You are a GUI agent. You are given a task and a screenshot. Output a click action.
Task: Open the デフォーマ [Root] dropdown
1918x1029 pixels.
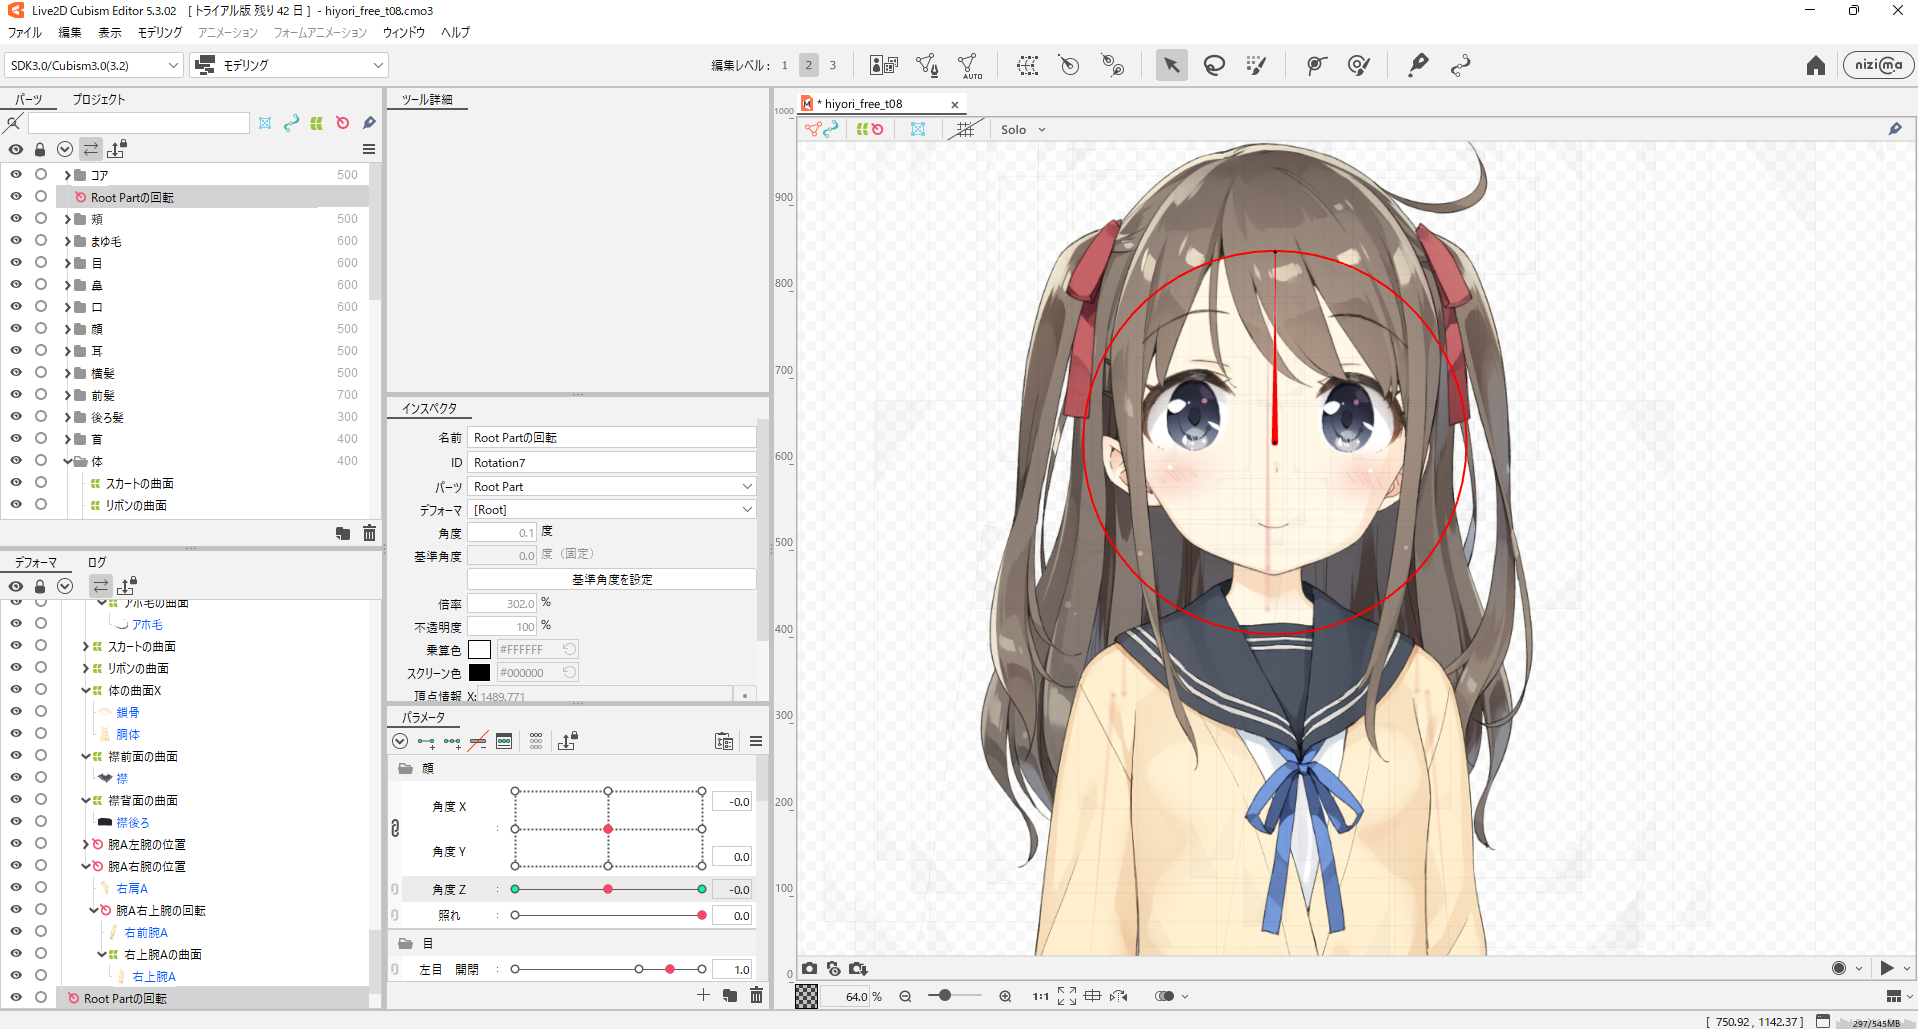(612, 509)
